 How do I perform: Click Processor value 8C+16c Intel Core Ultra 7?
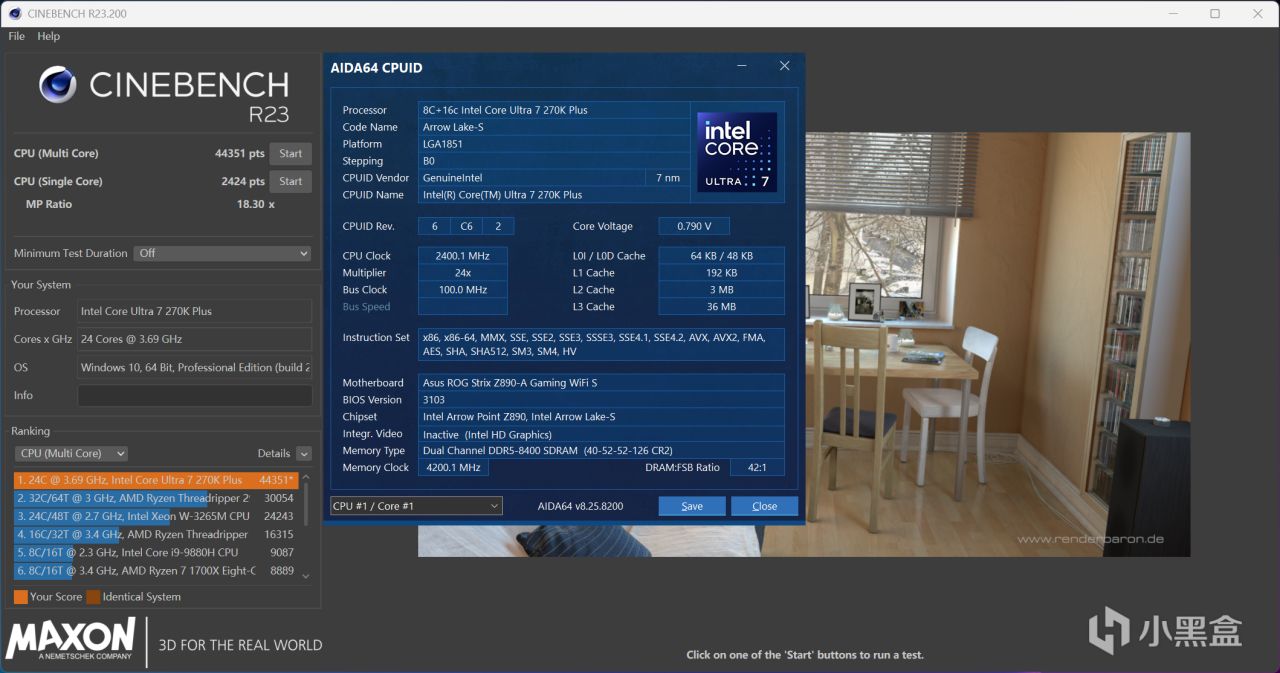[553, 110]
